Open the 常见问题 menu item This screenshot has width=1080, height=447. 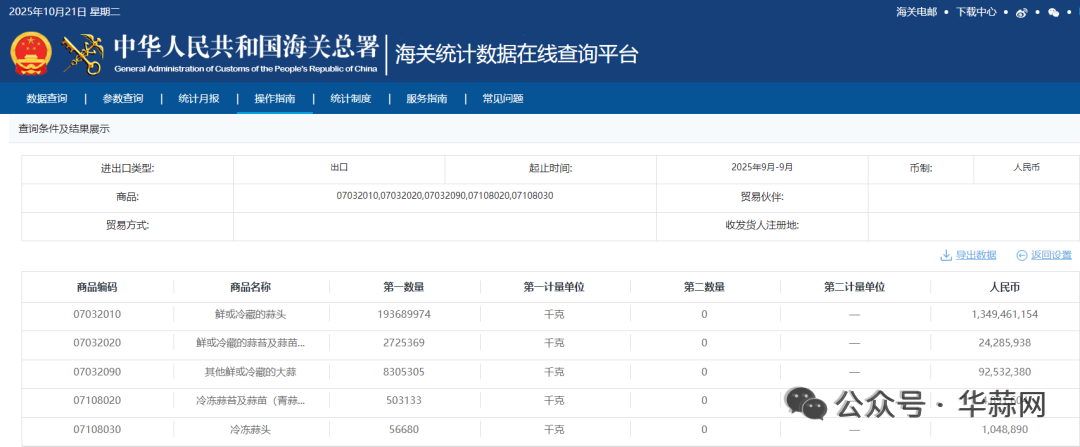(x=503, y=99)
